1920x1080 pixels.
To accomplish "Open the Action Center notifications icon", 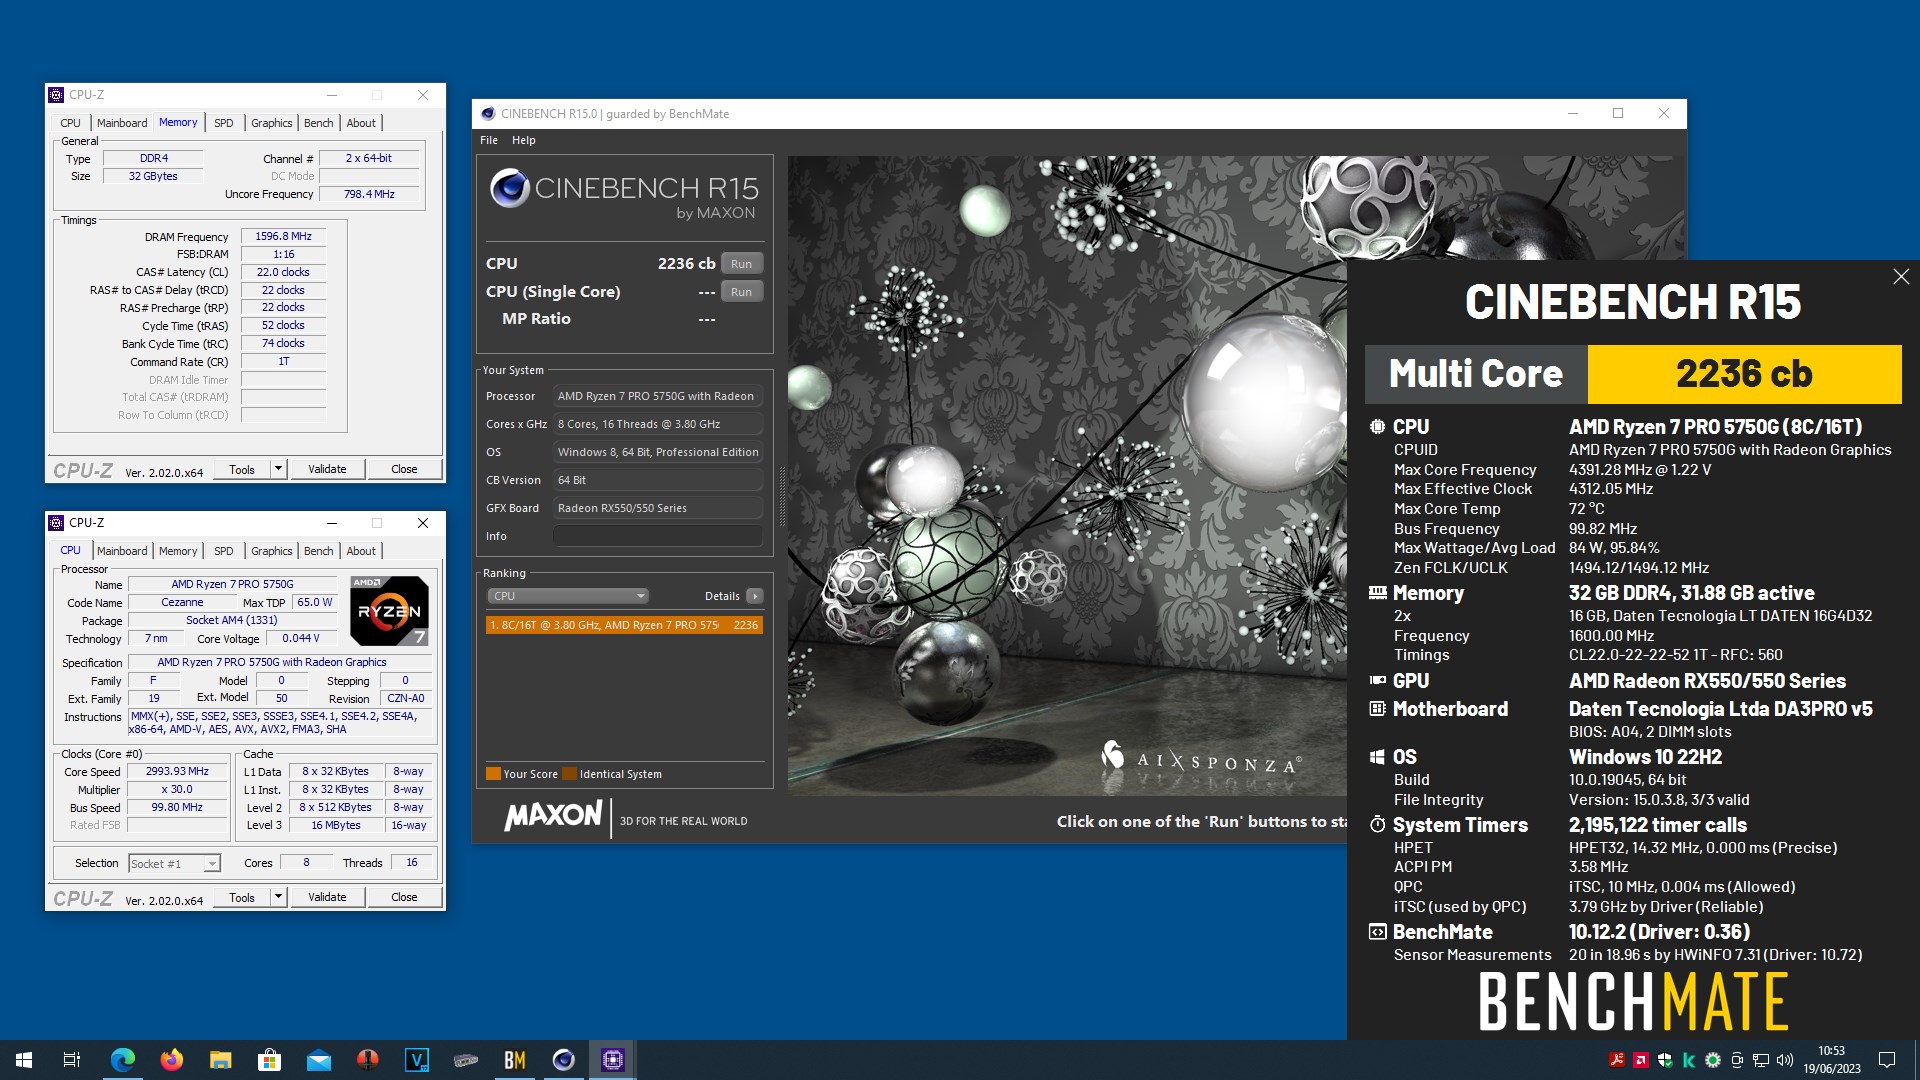I will [x=1887, y=1060].
